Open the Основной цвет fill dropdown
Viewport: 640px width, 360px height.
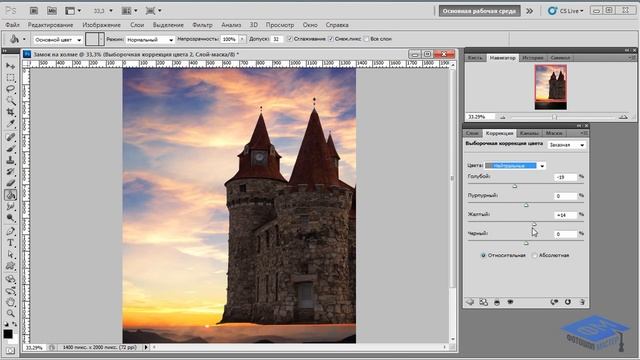coord(58,40)
